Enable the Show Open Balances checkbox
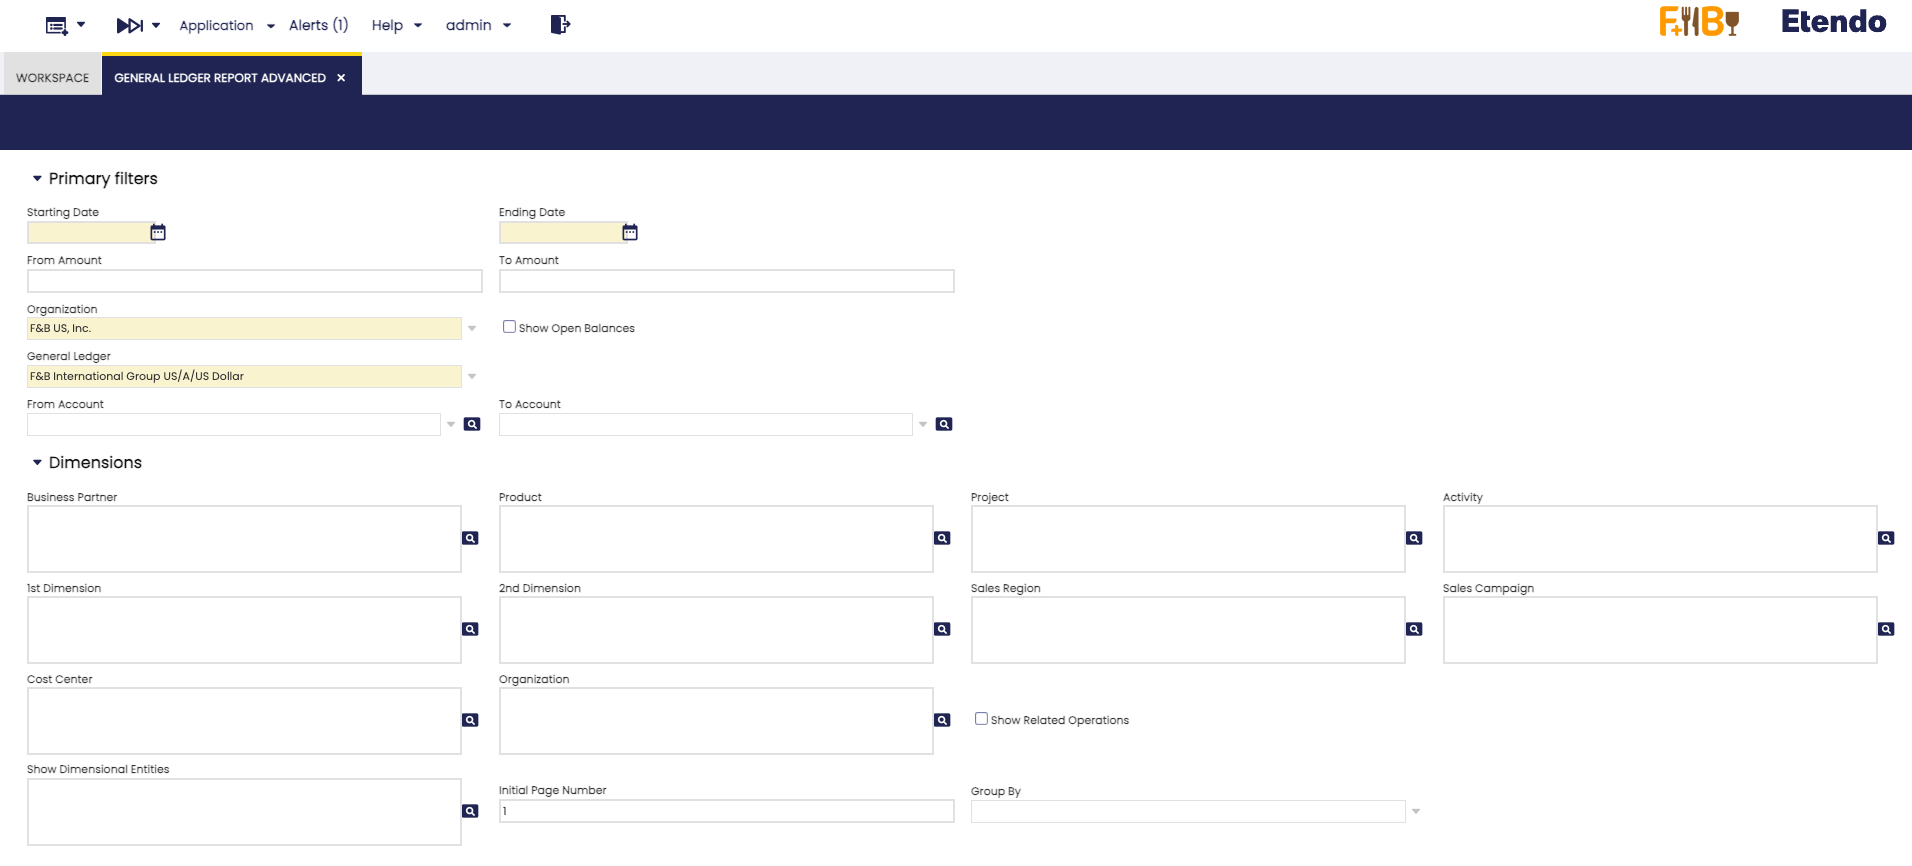Screen dimensions: 1912x866 509,327
